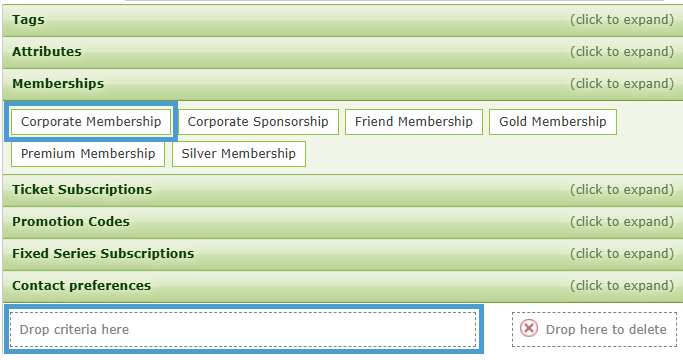683x360 pixels.
Task: Expand the Attributes section
Action: tap(343, 52)
